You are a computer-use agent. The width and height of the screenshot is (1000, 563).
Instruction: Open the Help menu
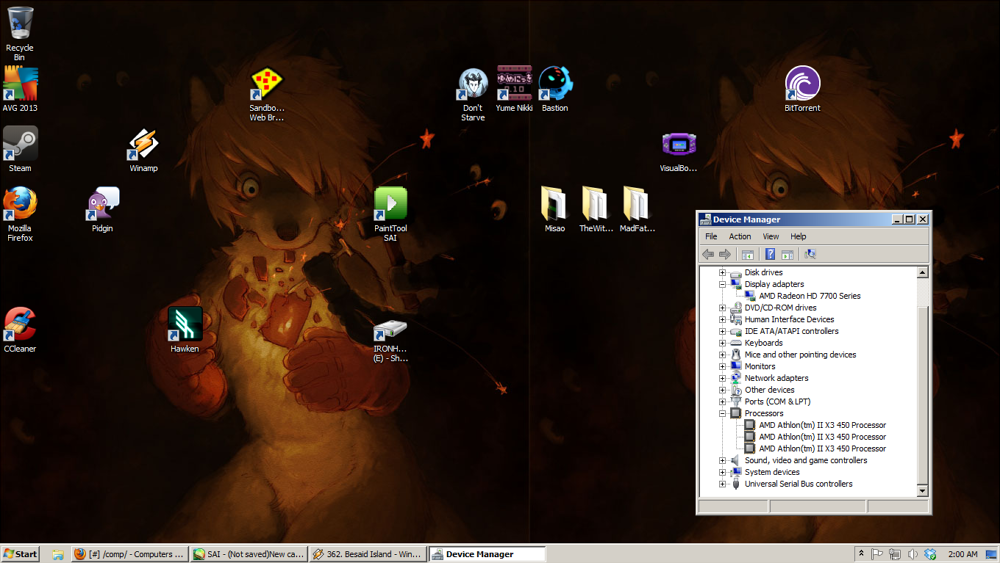coord(798,237)
